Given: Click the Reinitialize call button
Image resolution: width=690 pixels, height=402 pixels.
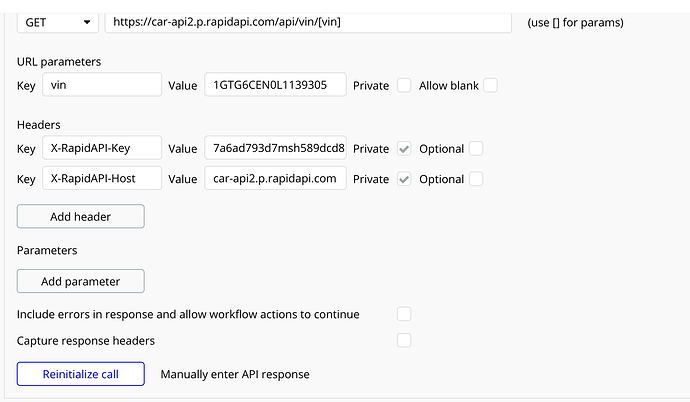Looking at the screenshot, I should [x=81, y=374].
